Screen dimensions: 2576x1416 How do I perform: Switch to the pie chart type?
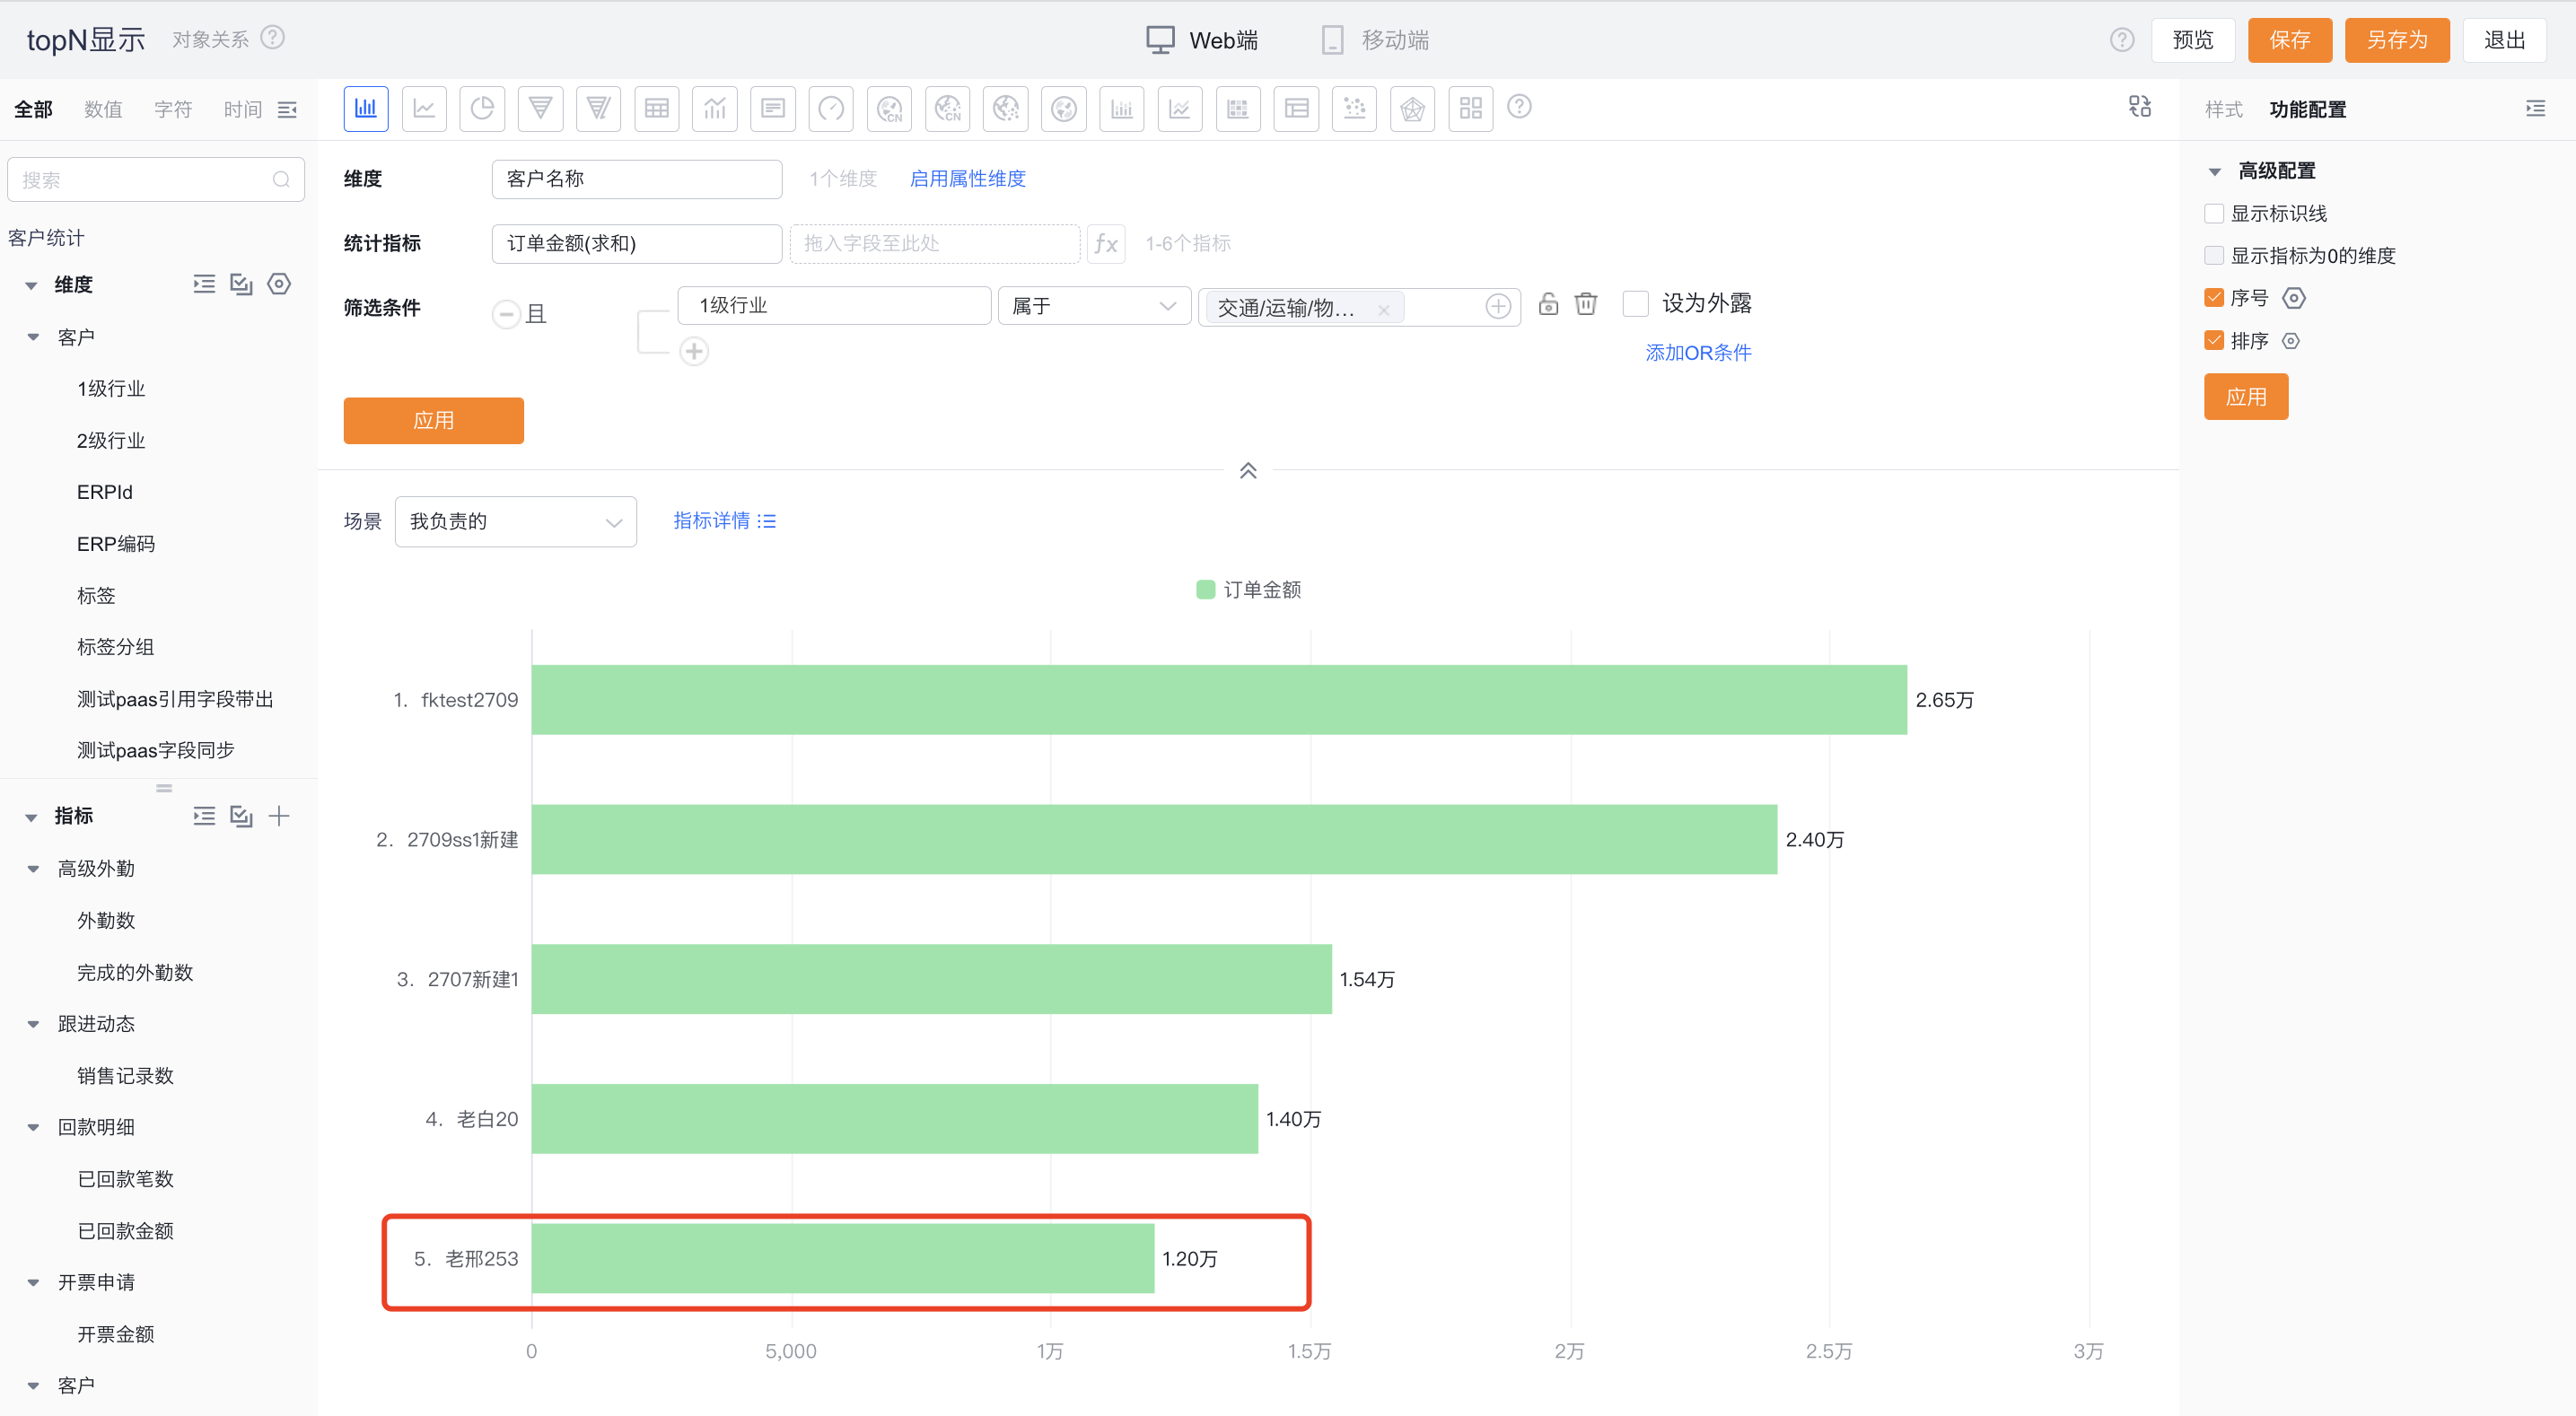482,108
